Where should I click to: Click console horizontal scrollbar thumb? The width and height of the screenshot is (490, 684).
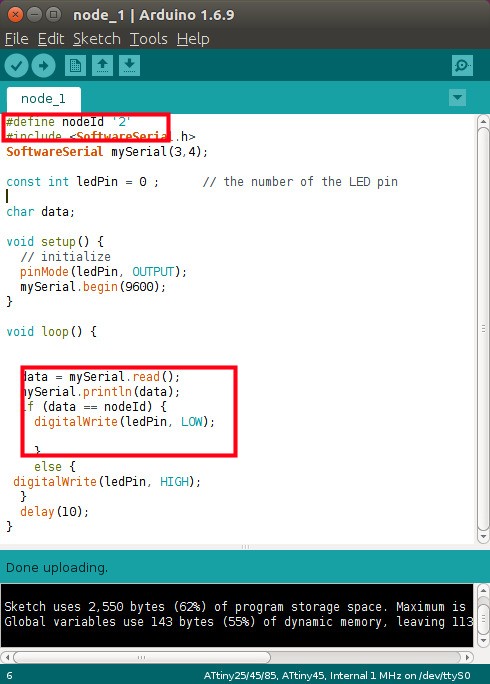[x=142, y=657]
